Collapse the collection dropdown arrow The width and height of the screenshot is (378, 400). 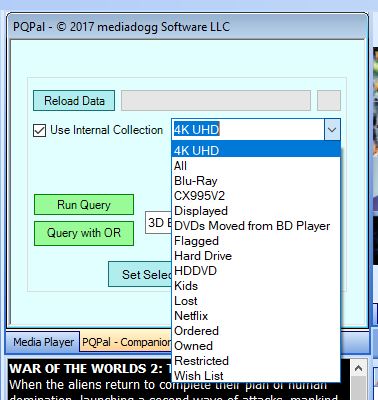click(x=332, y=130)
